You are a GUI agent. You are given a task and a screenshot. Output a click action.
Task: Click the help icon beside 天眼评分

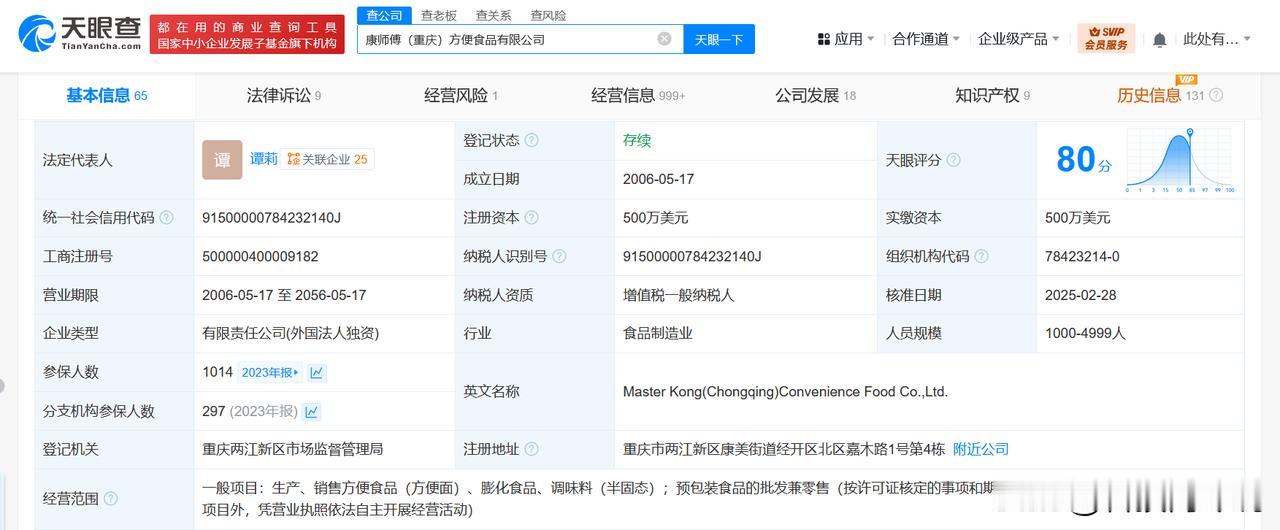[x=953, y=160]
